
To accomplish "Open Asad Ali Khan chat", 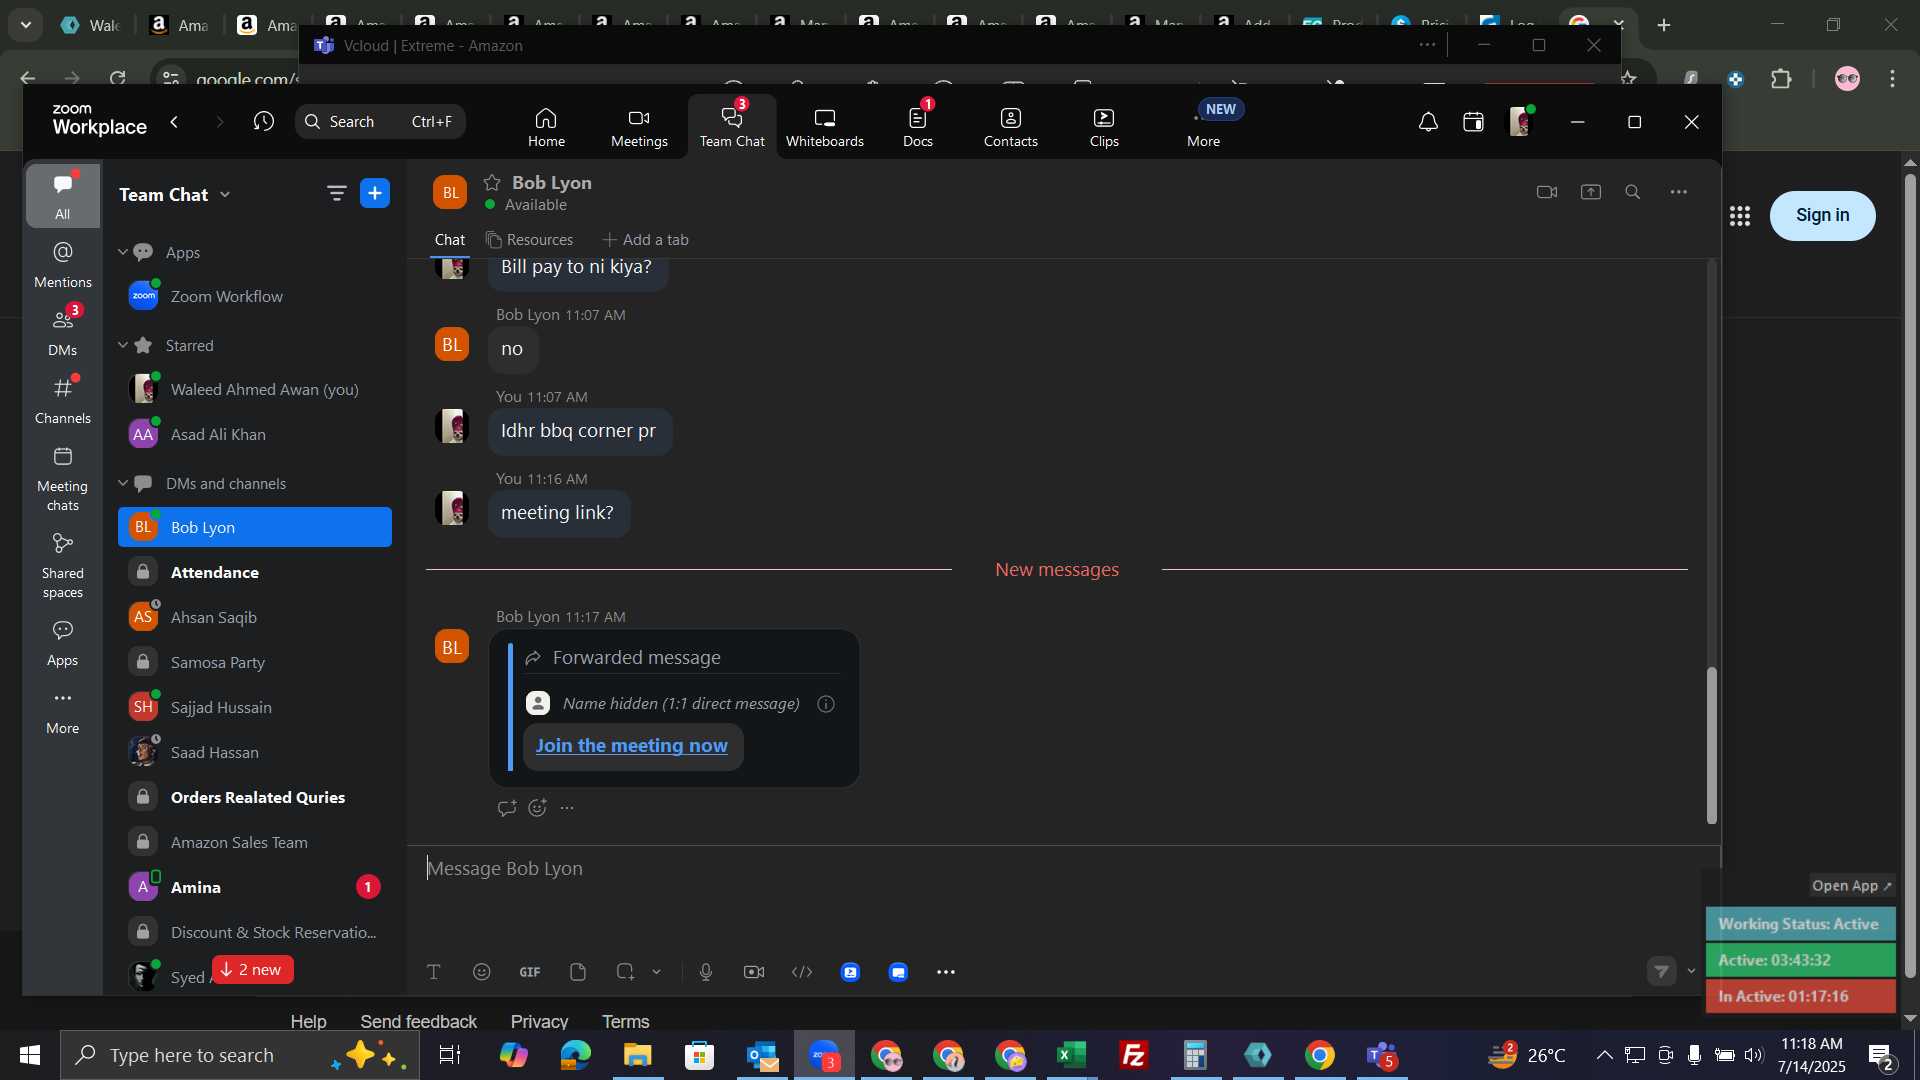I will click(x=255, y=435).
